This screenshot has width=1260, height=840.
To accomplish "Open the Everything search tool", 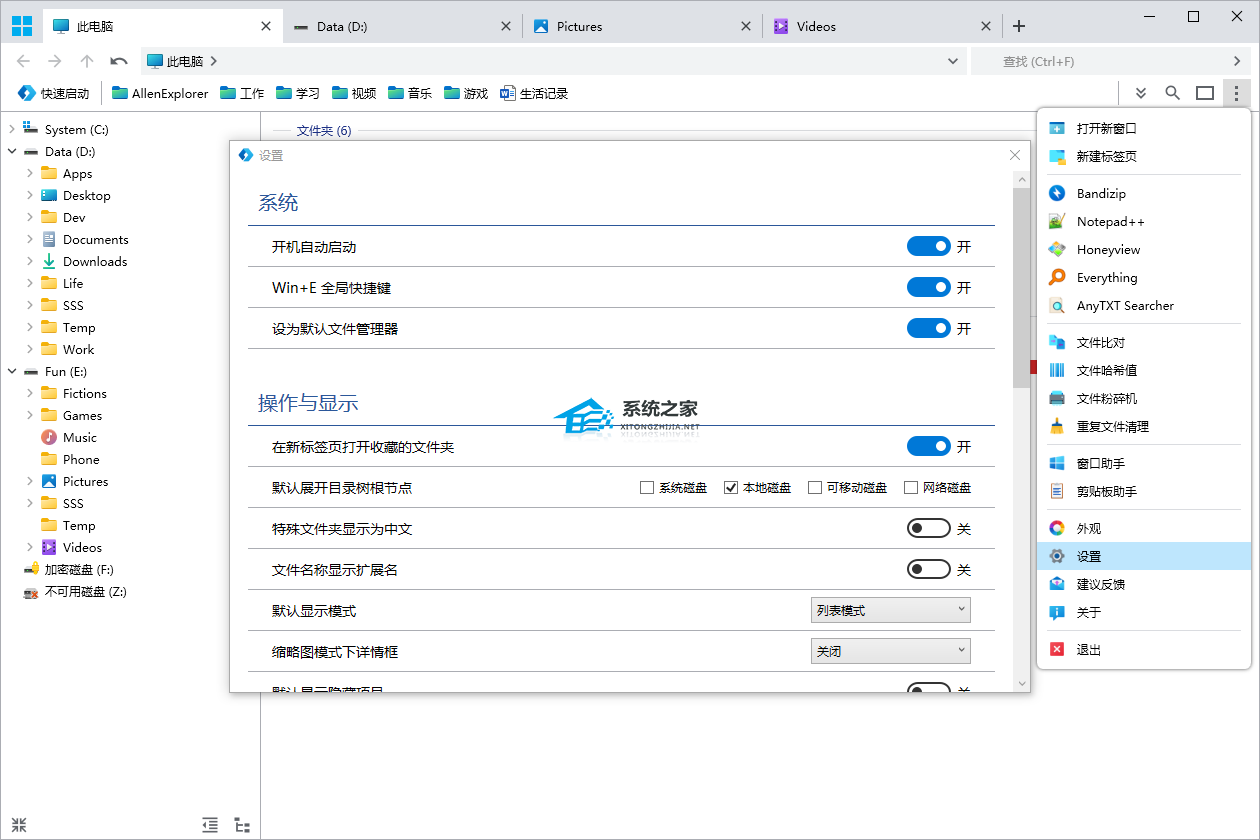I will click(1106, 277).
